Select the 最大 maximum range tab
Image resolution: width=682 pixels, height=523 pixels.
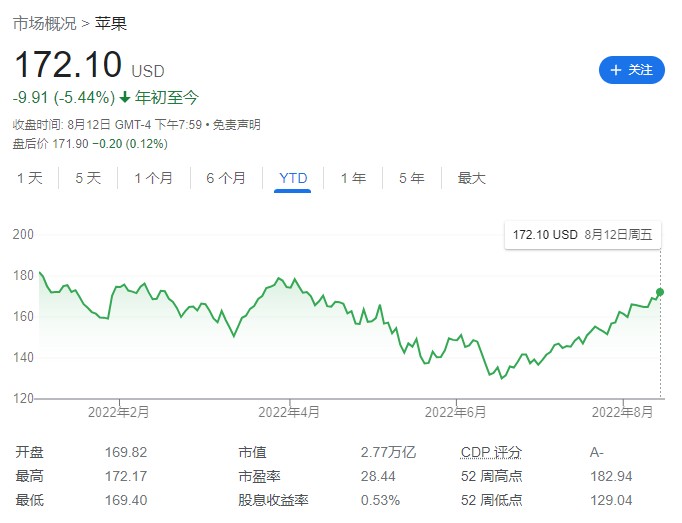pyautogui.click(x=471, y=178)
